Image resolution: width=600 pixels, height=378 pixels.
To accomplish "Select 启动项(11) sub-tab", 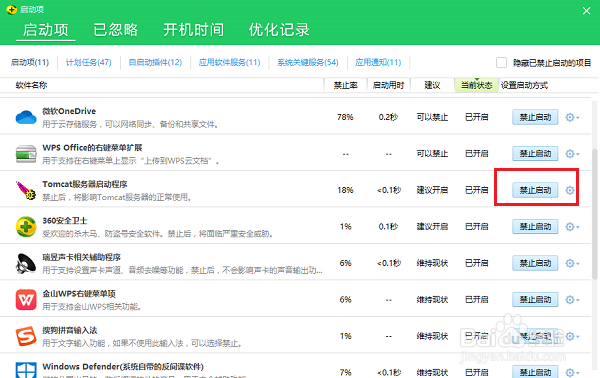I will click(x=30, y=62).
